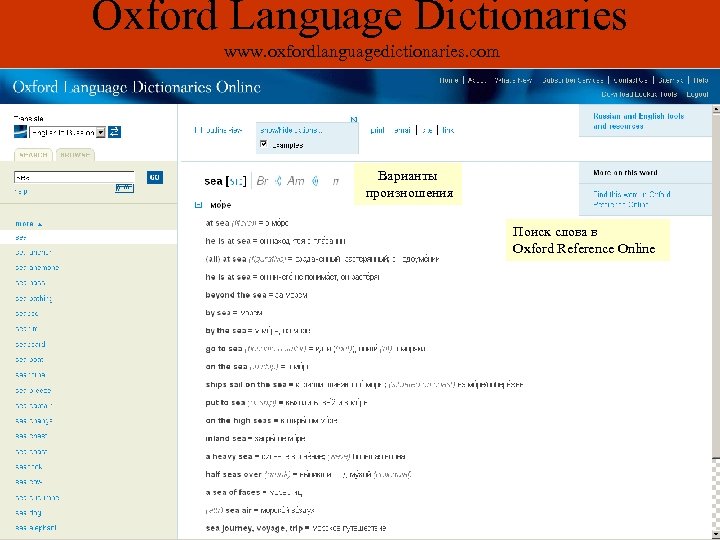The height and width of the screenshot is (540, 720).
Task: Open the show/hide options menu
Action: point(291,130)
